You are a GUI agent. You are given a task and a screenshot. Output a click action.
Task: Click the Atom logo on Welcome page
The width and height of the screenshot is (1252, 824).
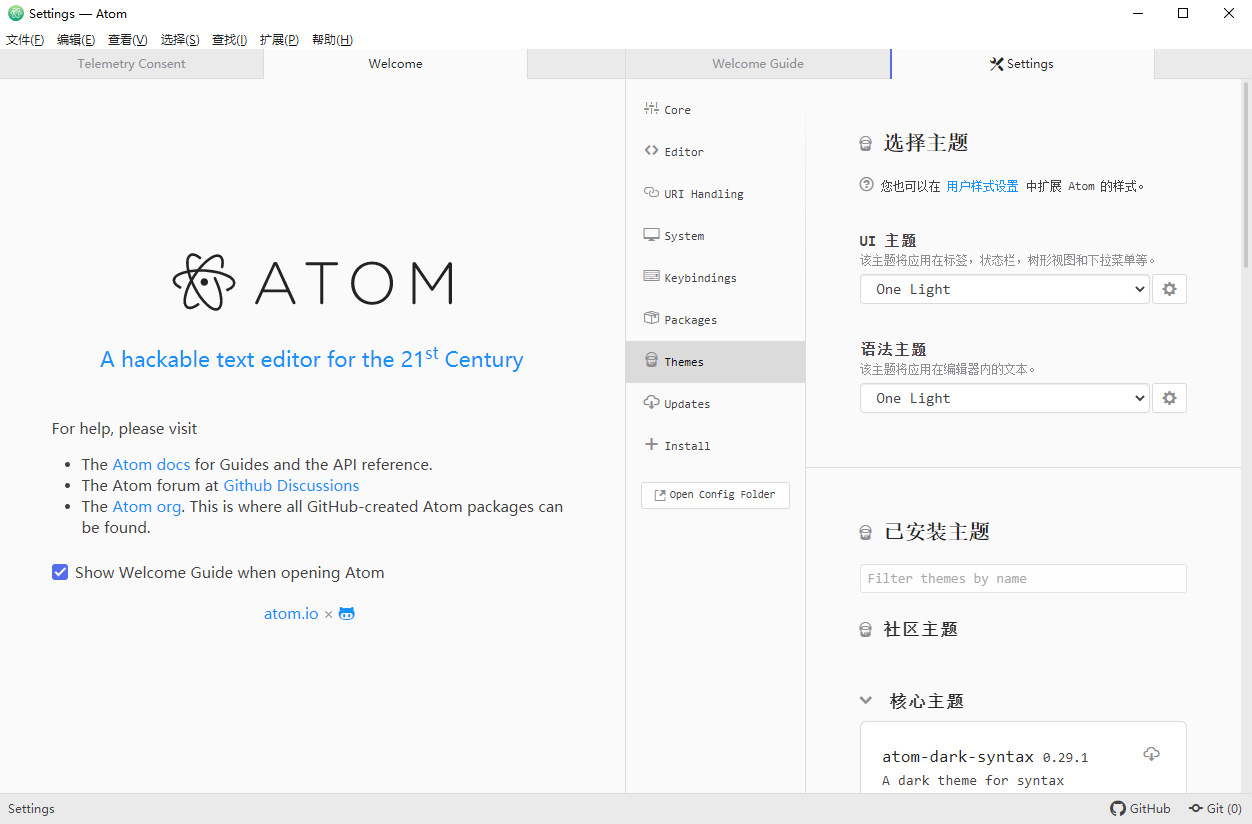[312, 282]
